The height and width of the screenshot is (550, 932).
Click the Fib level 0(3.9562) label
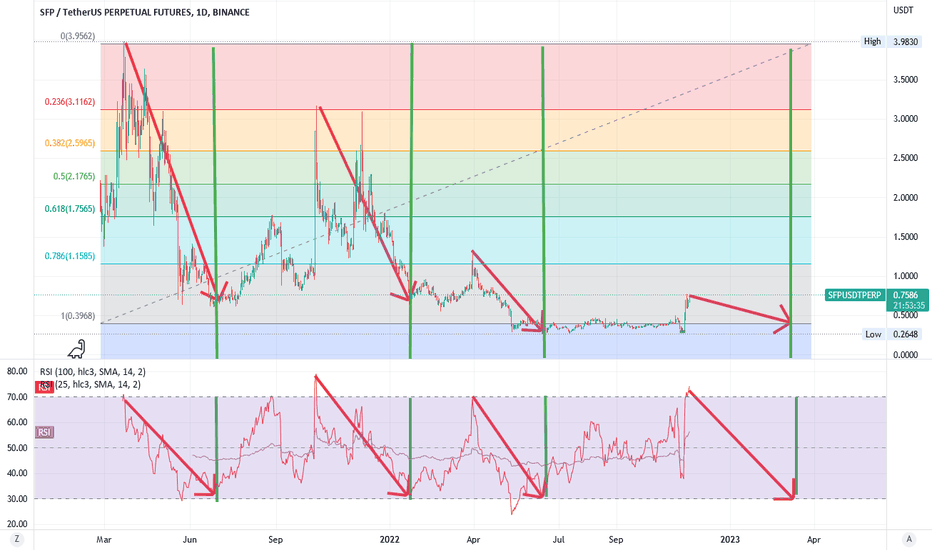click(x=77, y=36)
